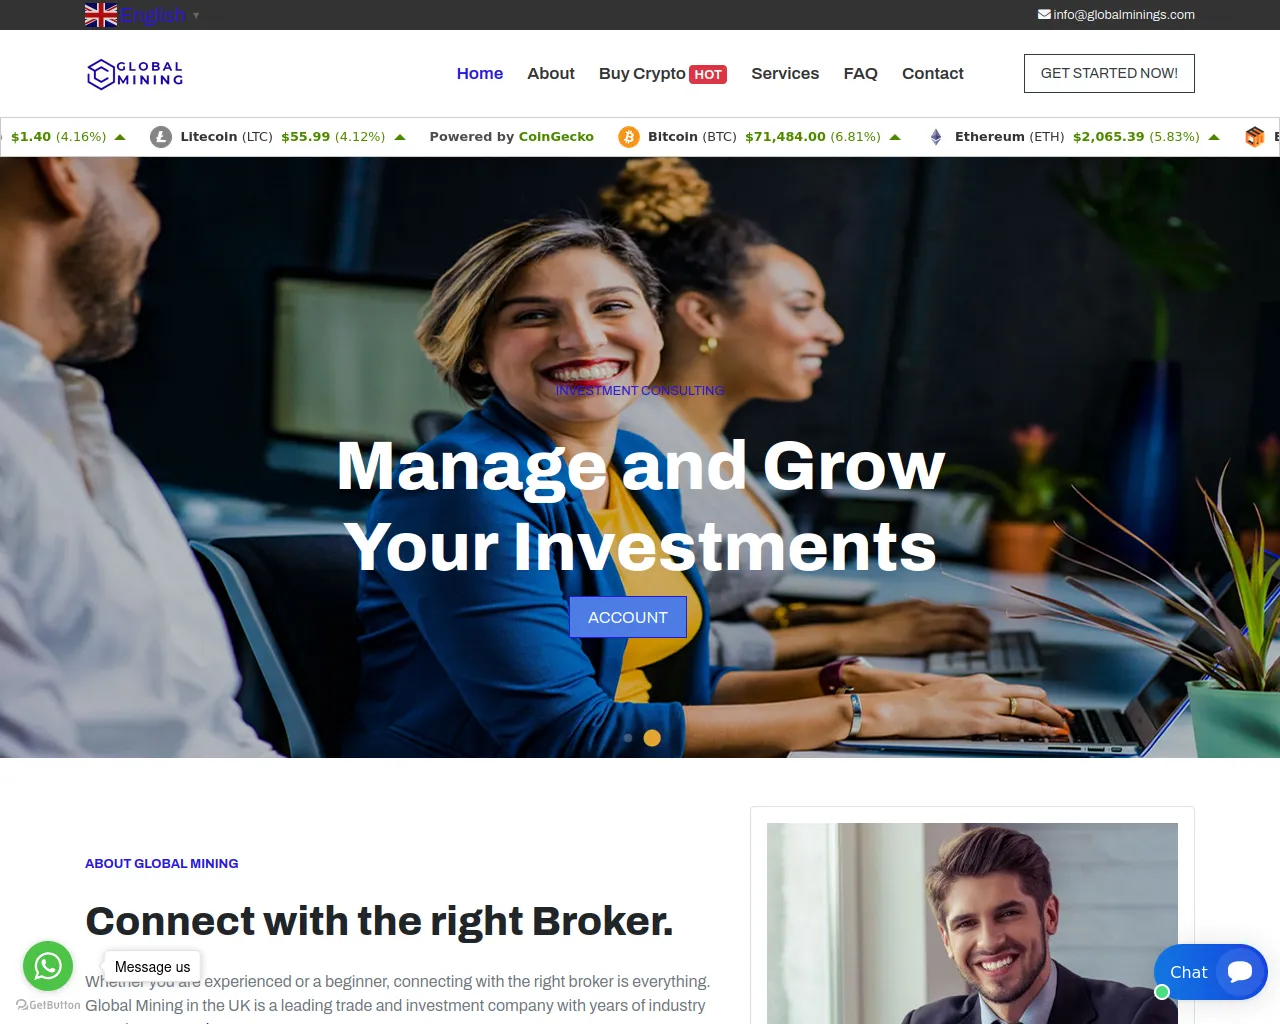Click the blue ACCOUNT button
Screen dimensions: 1280x1024
(x=628, y=617)
